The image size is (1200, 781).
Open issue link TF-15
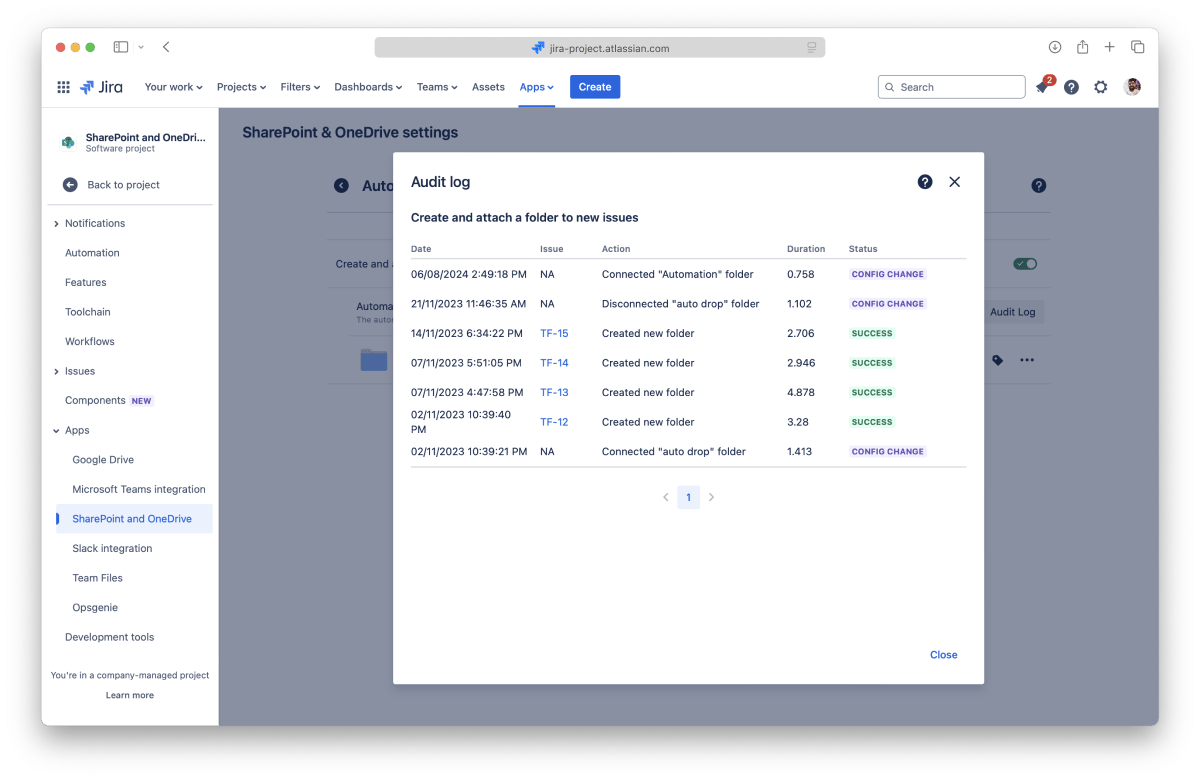point(554,334)
